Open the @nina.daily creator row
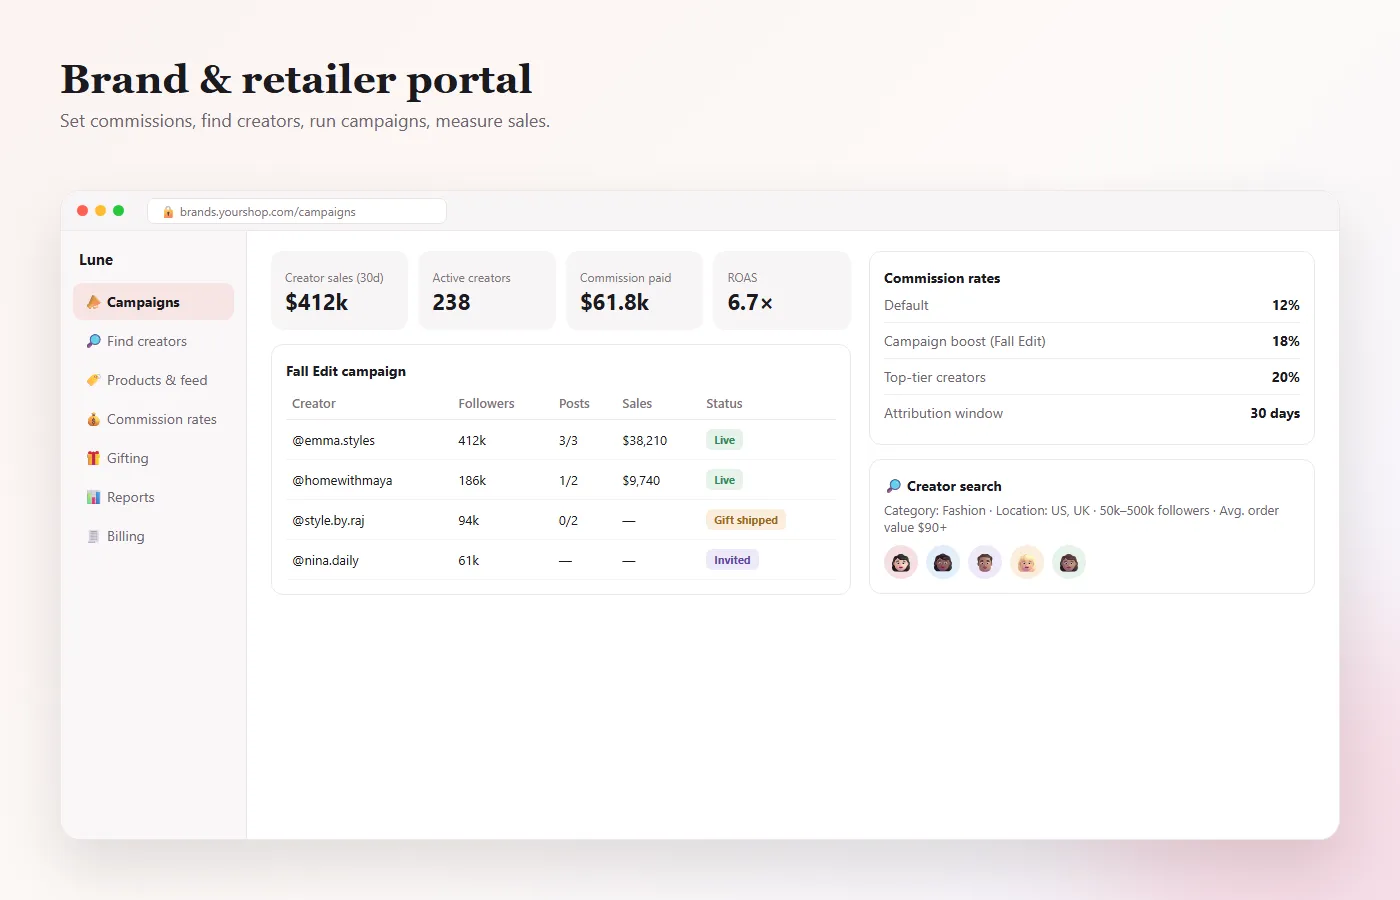This screenshot has height=900, width=1400. (x=561, y=560)
